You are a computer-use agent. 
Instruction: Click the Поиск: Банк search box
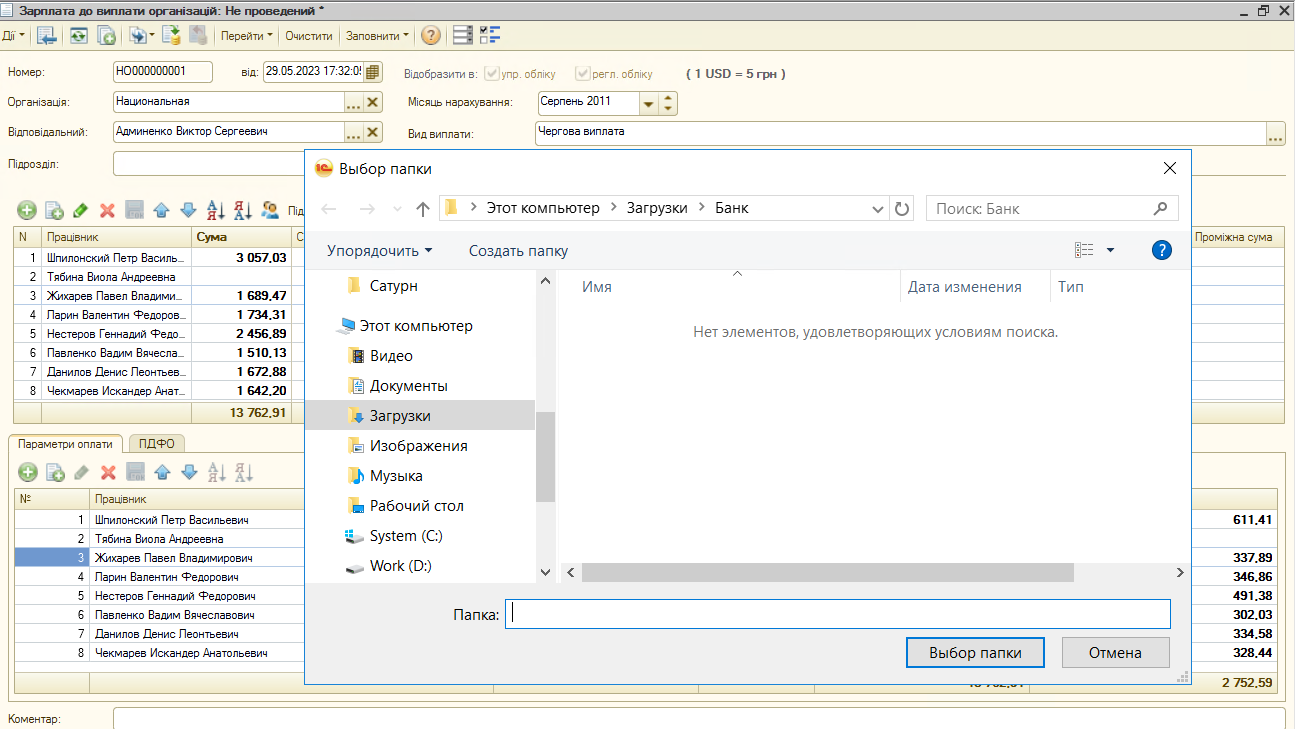coord(1052,208)
